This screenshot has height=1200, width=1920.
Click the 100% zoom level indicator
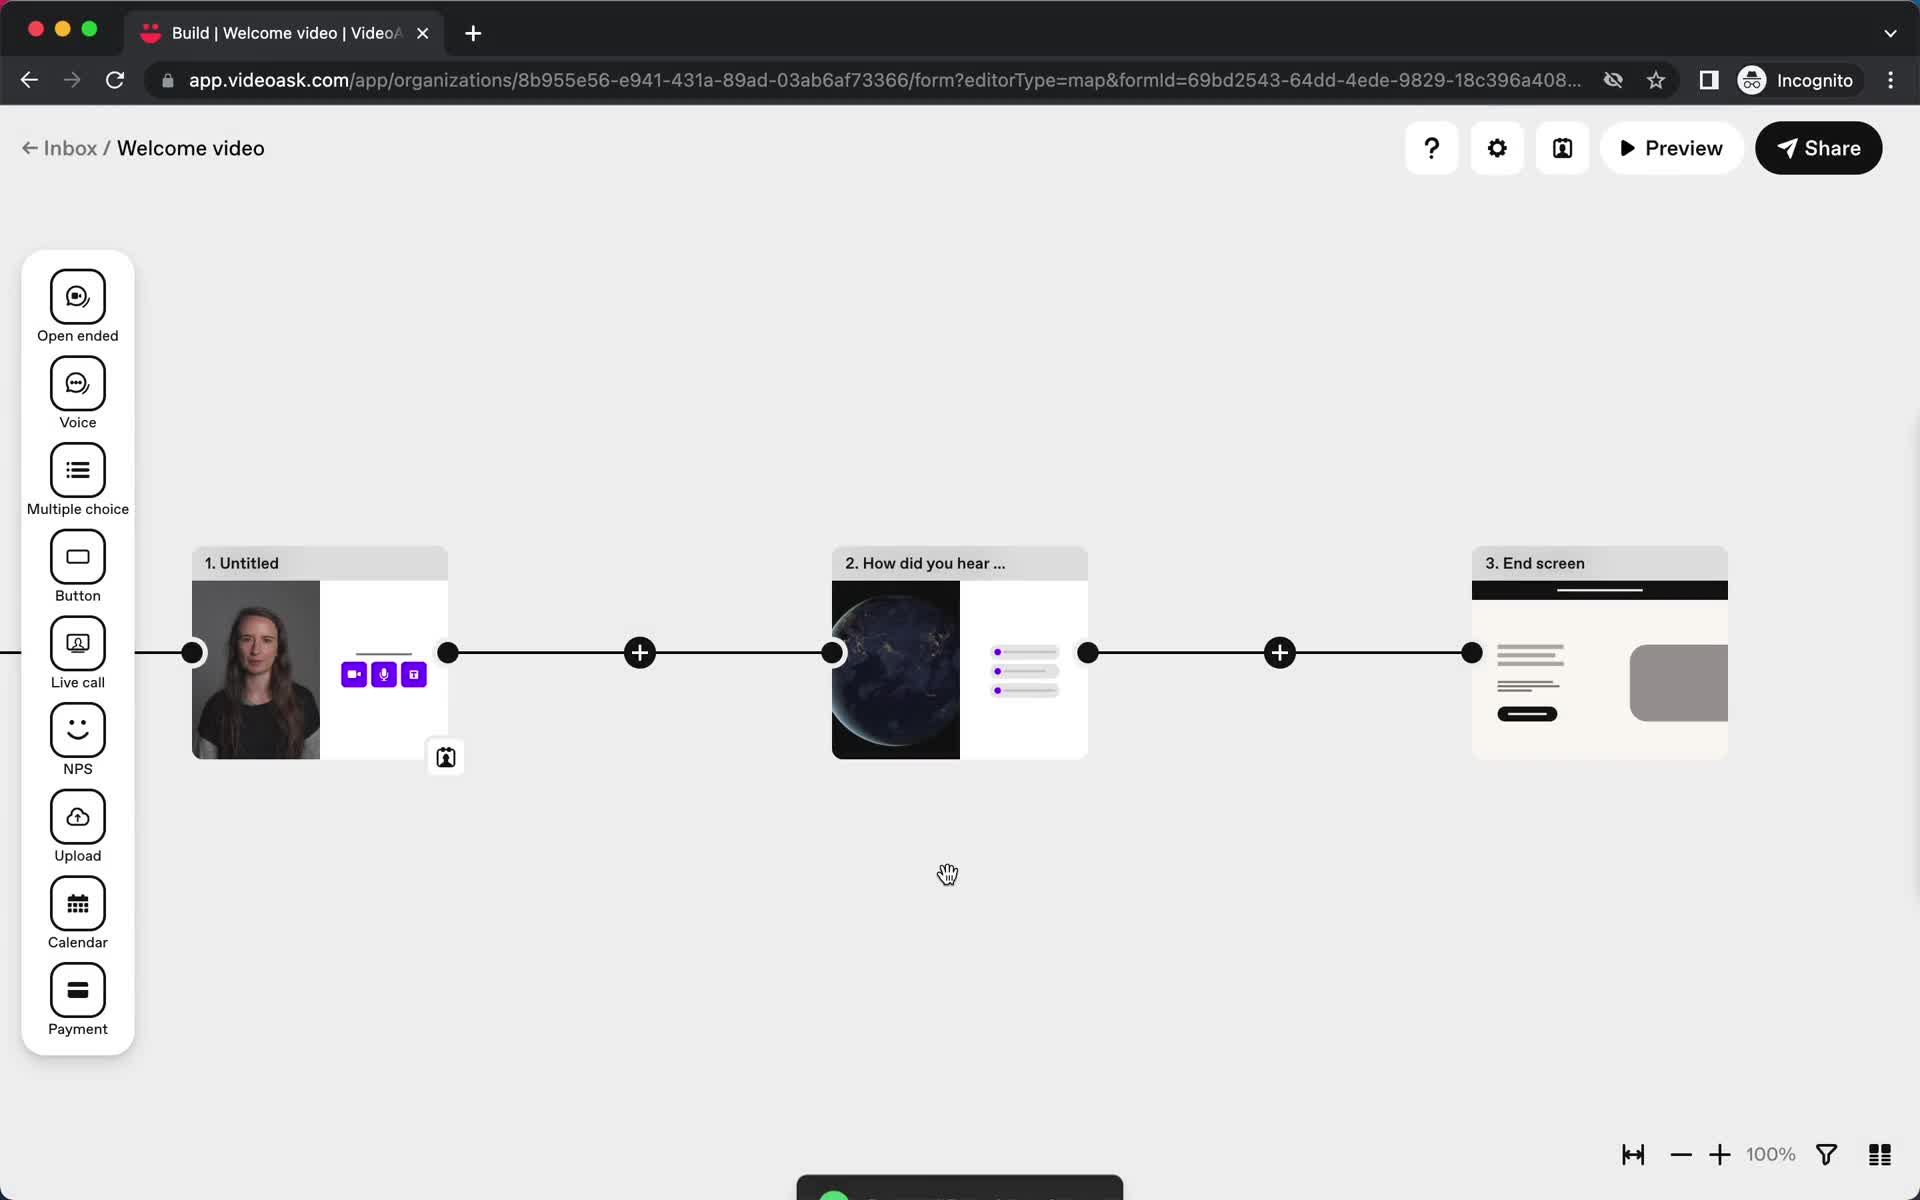[x=1771, y=1153]
